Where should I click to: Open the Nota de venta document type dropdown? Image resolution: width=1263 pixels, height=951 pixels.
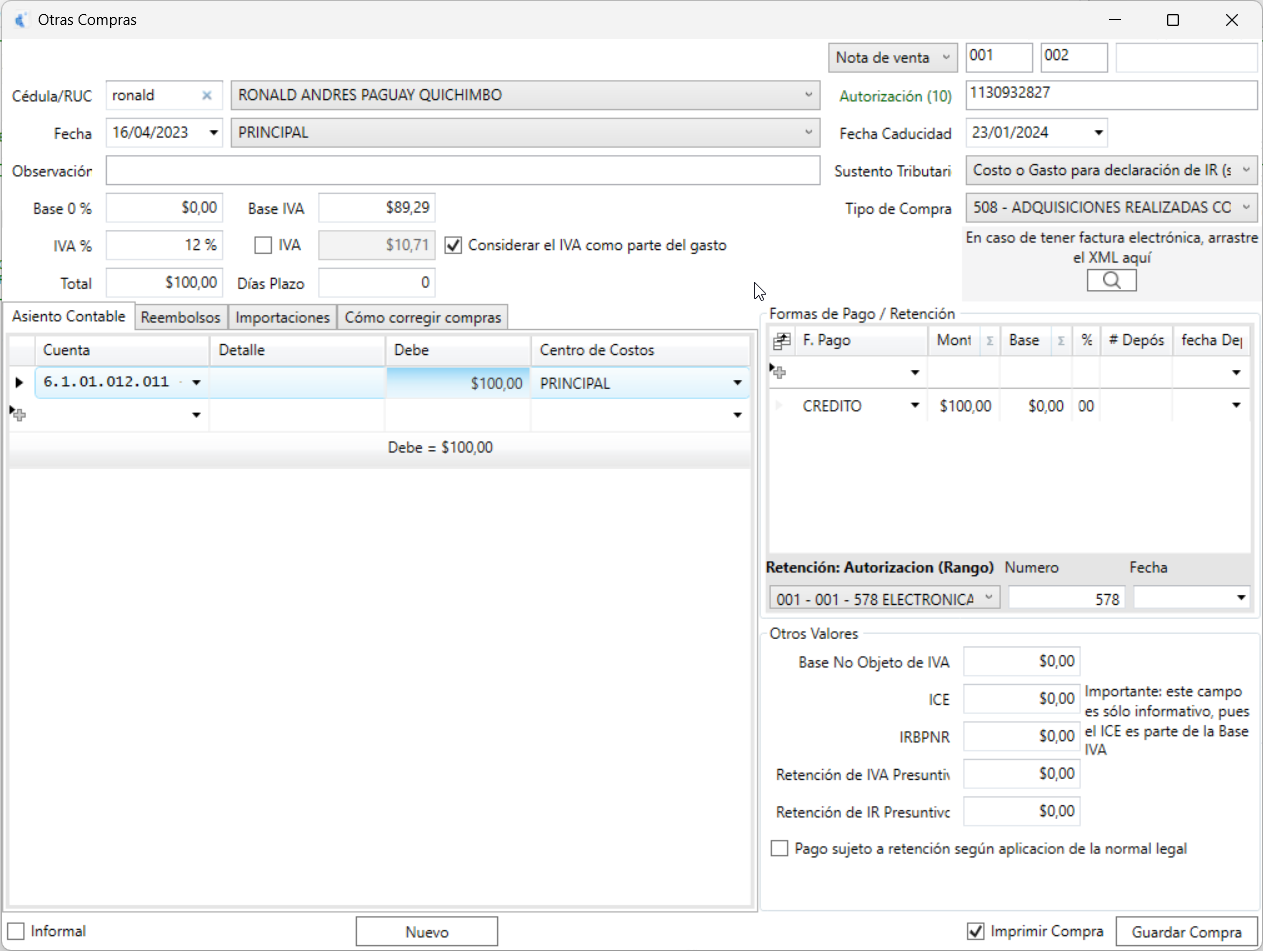893,58
